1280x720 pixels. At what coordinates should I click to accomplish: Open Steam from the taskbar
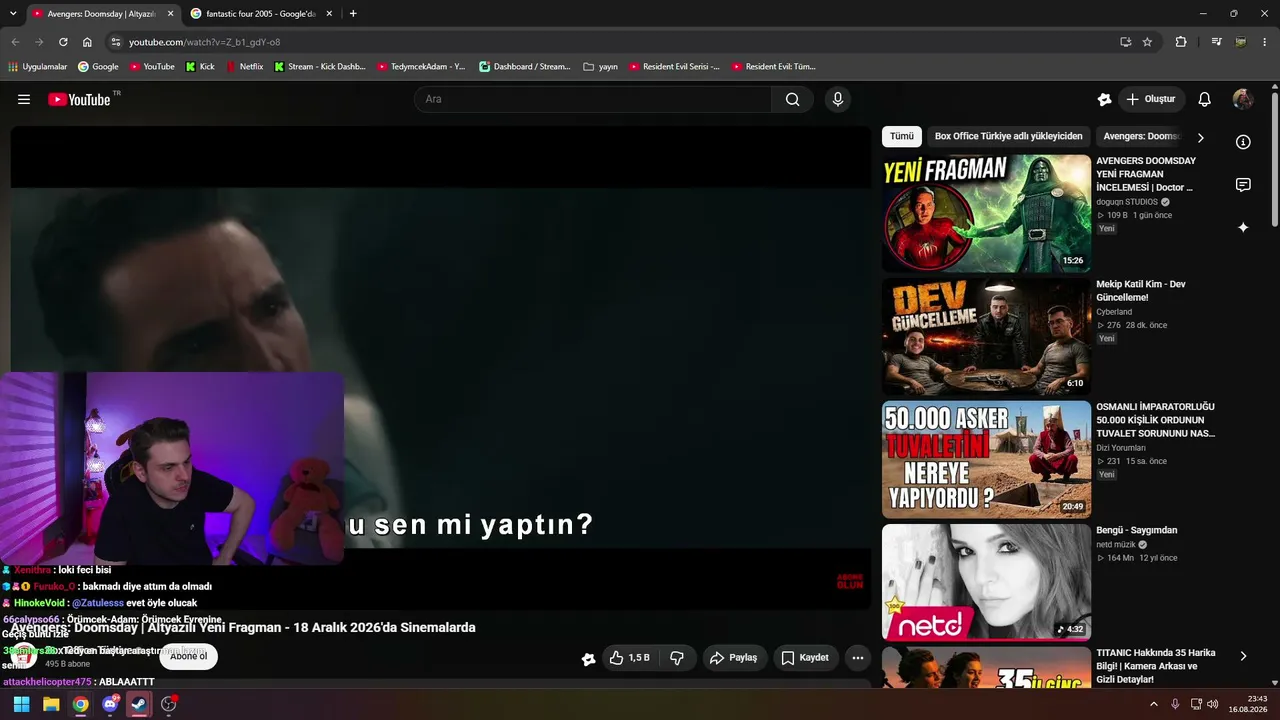point(139,704)
